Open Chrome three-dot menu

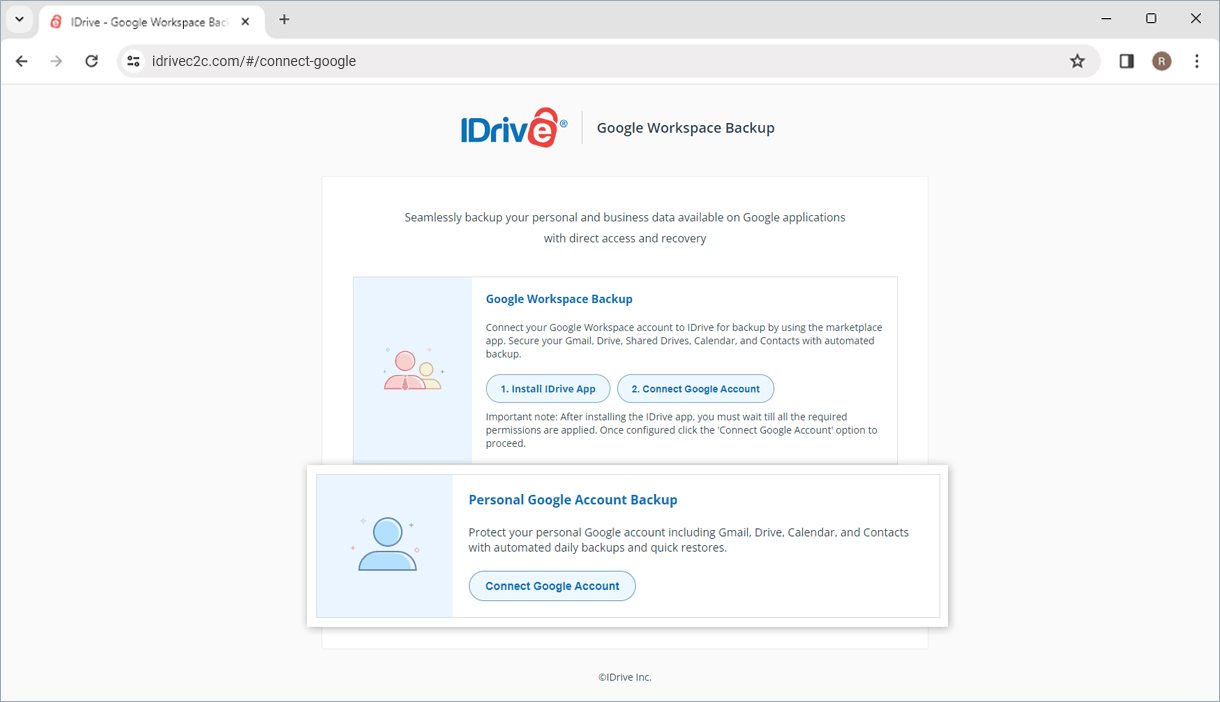[1197, 61]
